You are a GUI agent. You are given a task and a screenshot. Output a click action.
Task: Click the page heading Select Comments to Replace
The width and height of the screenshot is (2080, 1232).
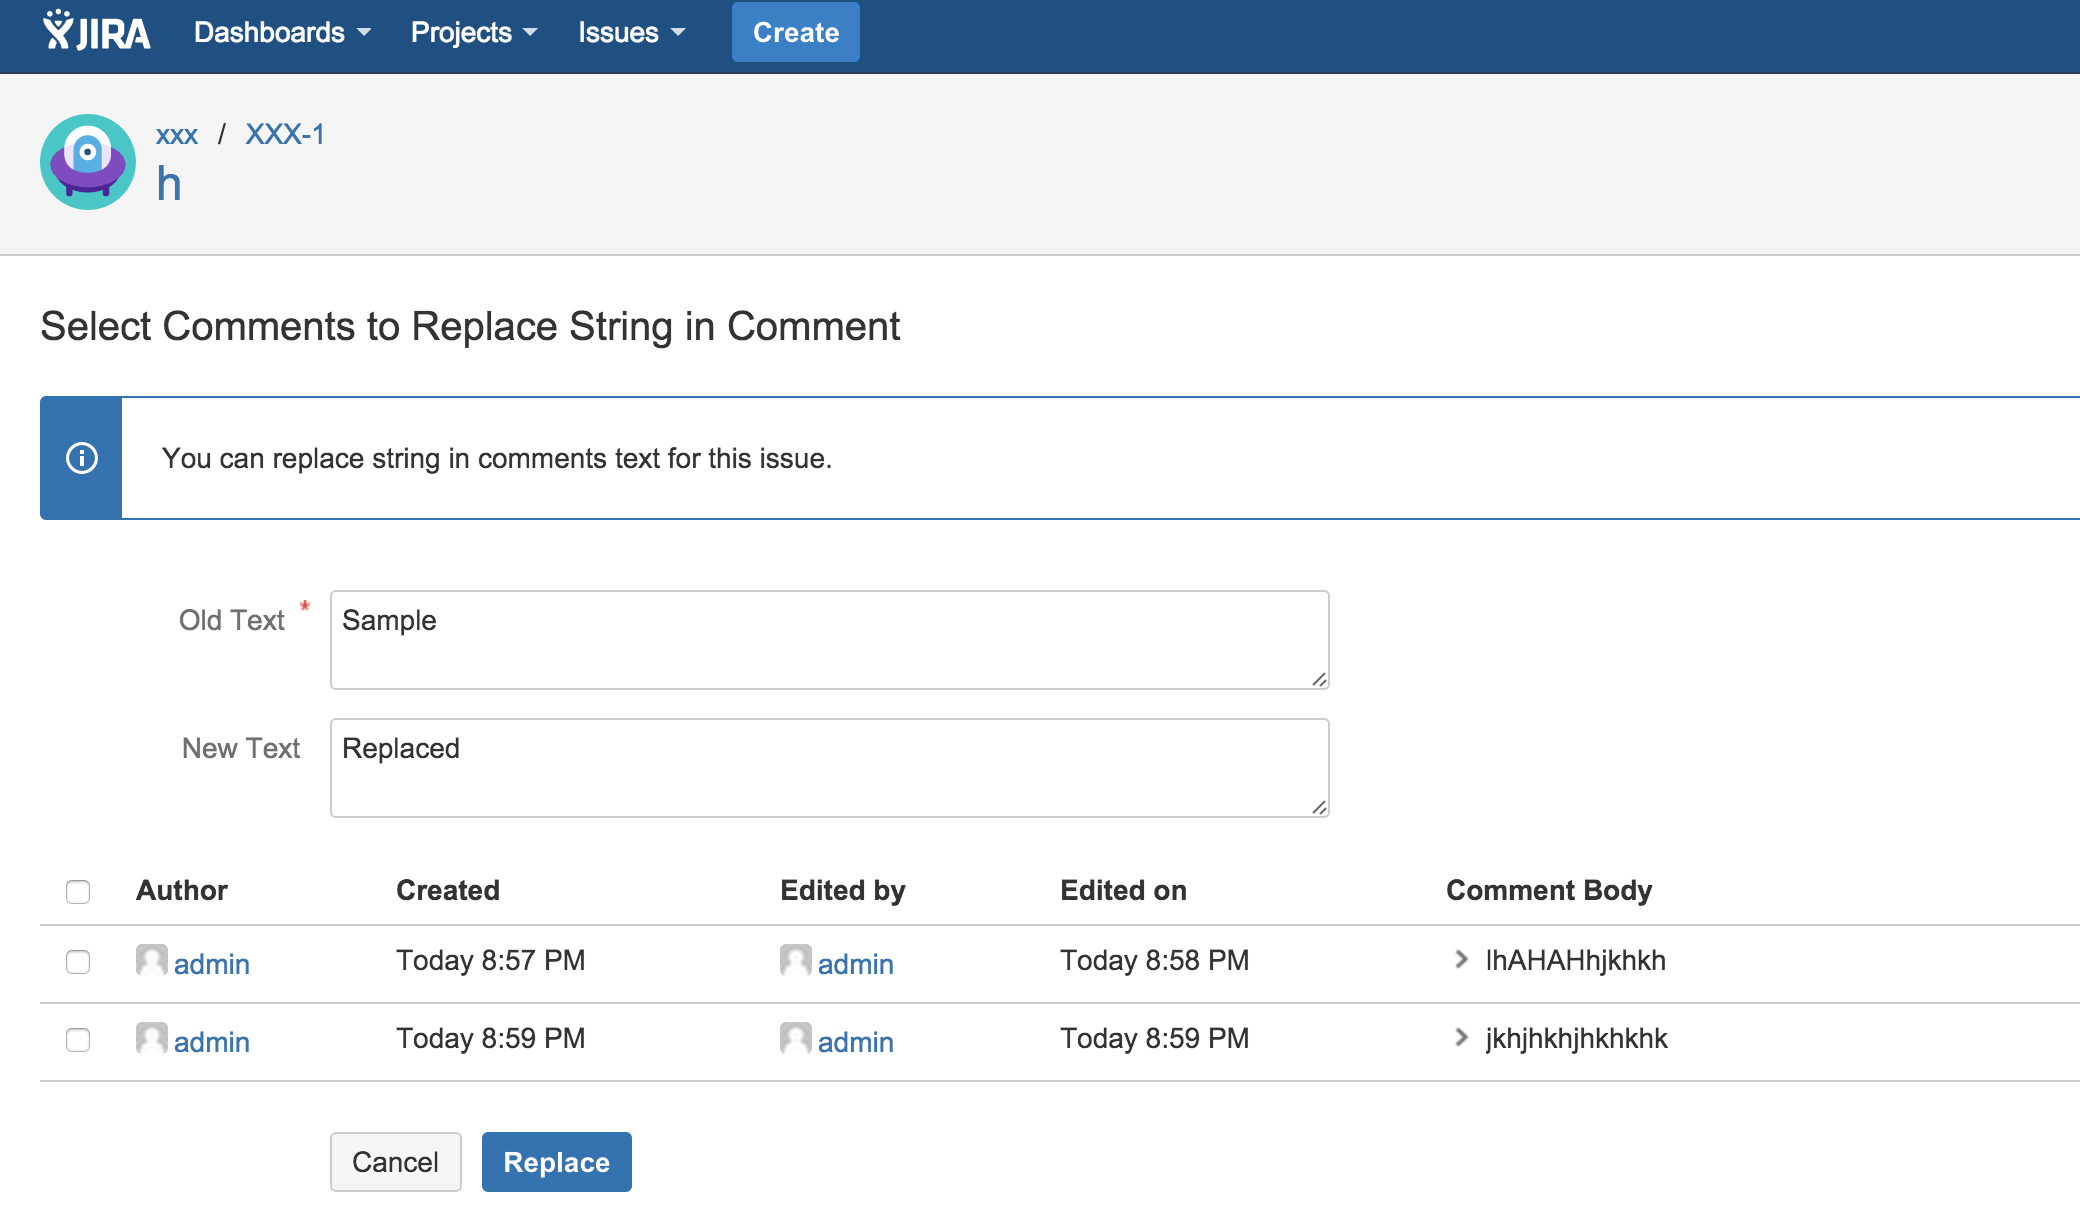[470, 327]
